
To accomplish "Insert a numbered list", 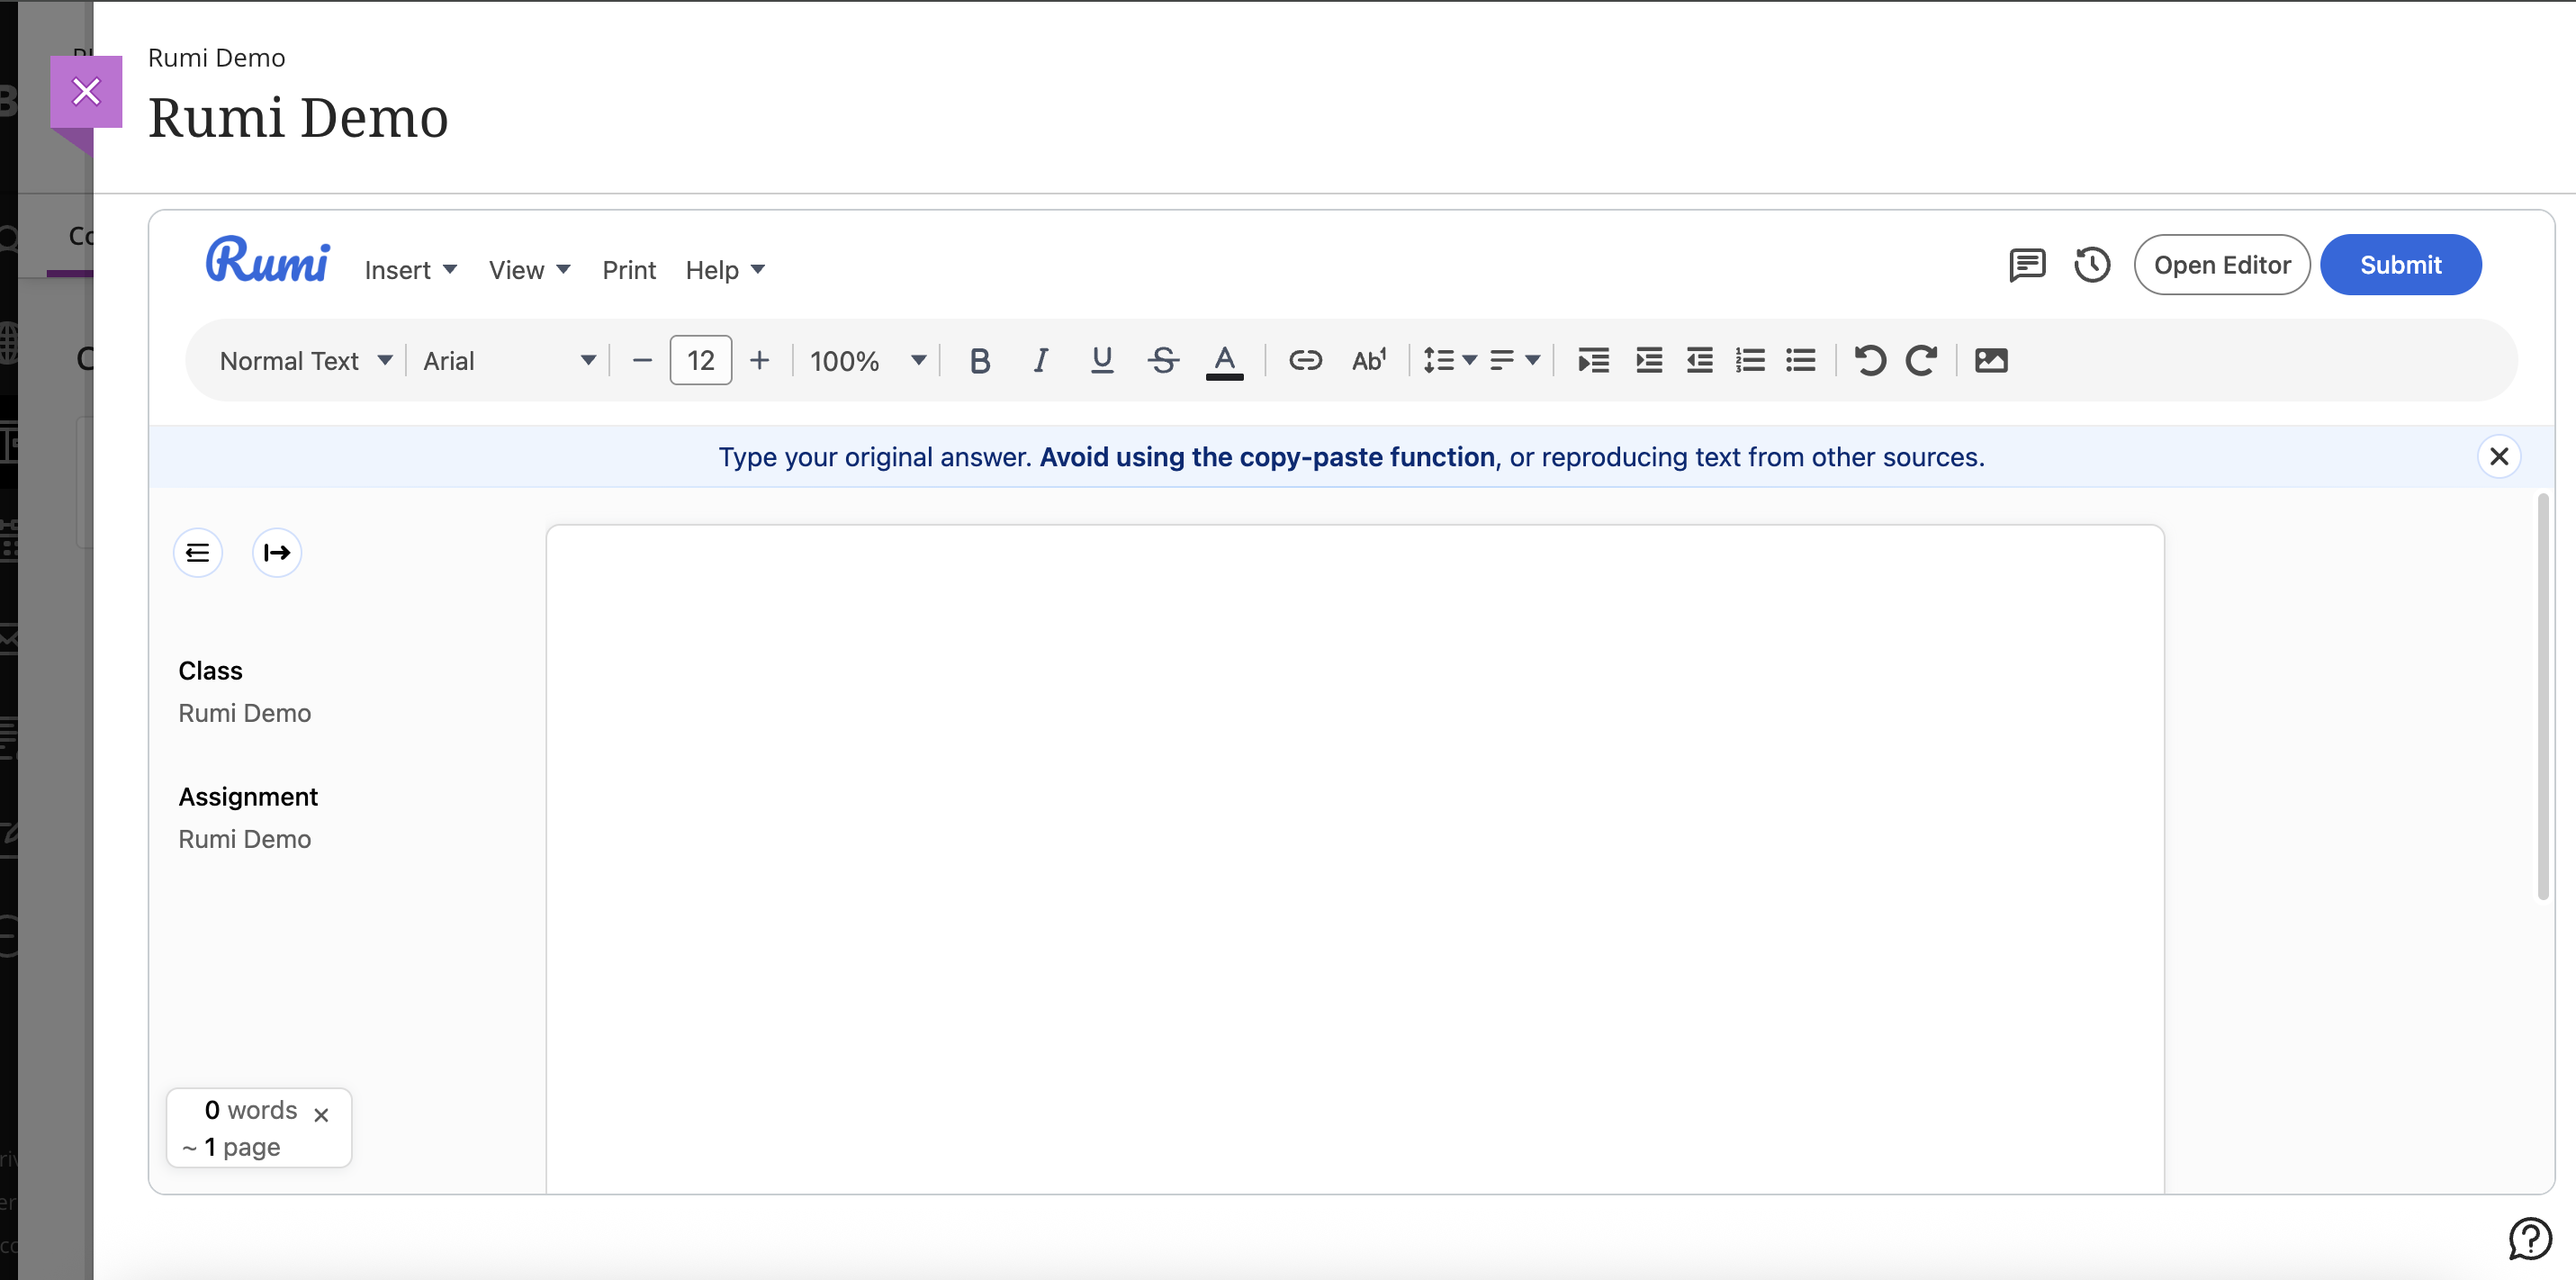I will (x=1750, y=360).
